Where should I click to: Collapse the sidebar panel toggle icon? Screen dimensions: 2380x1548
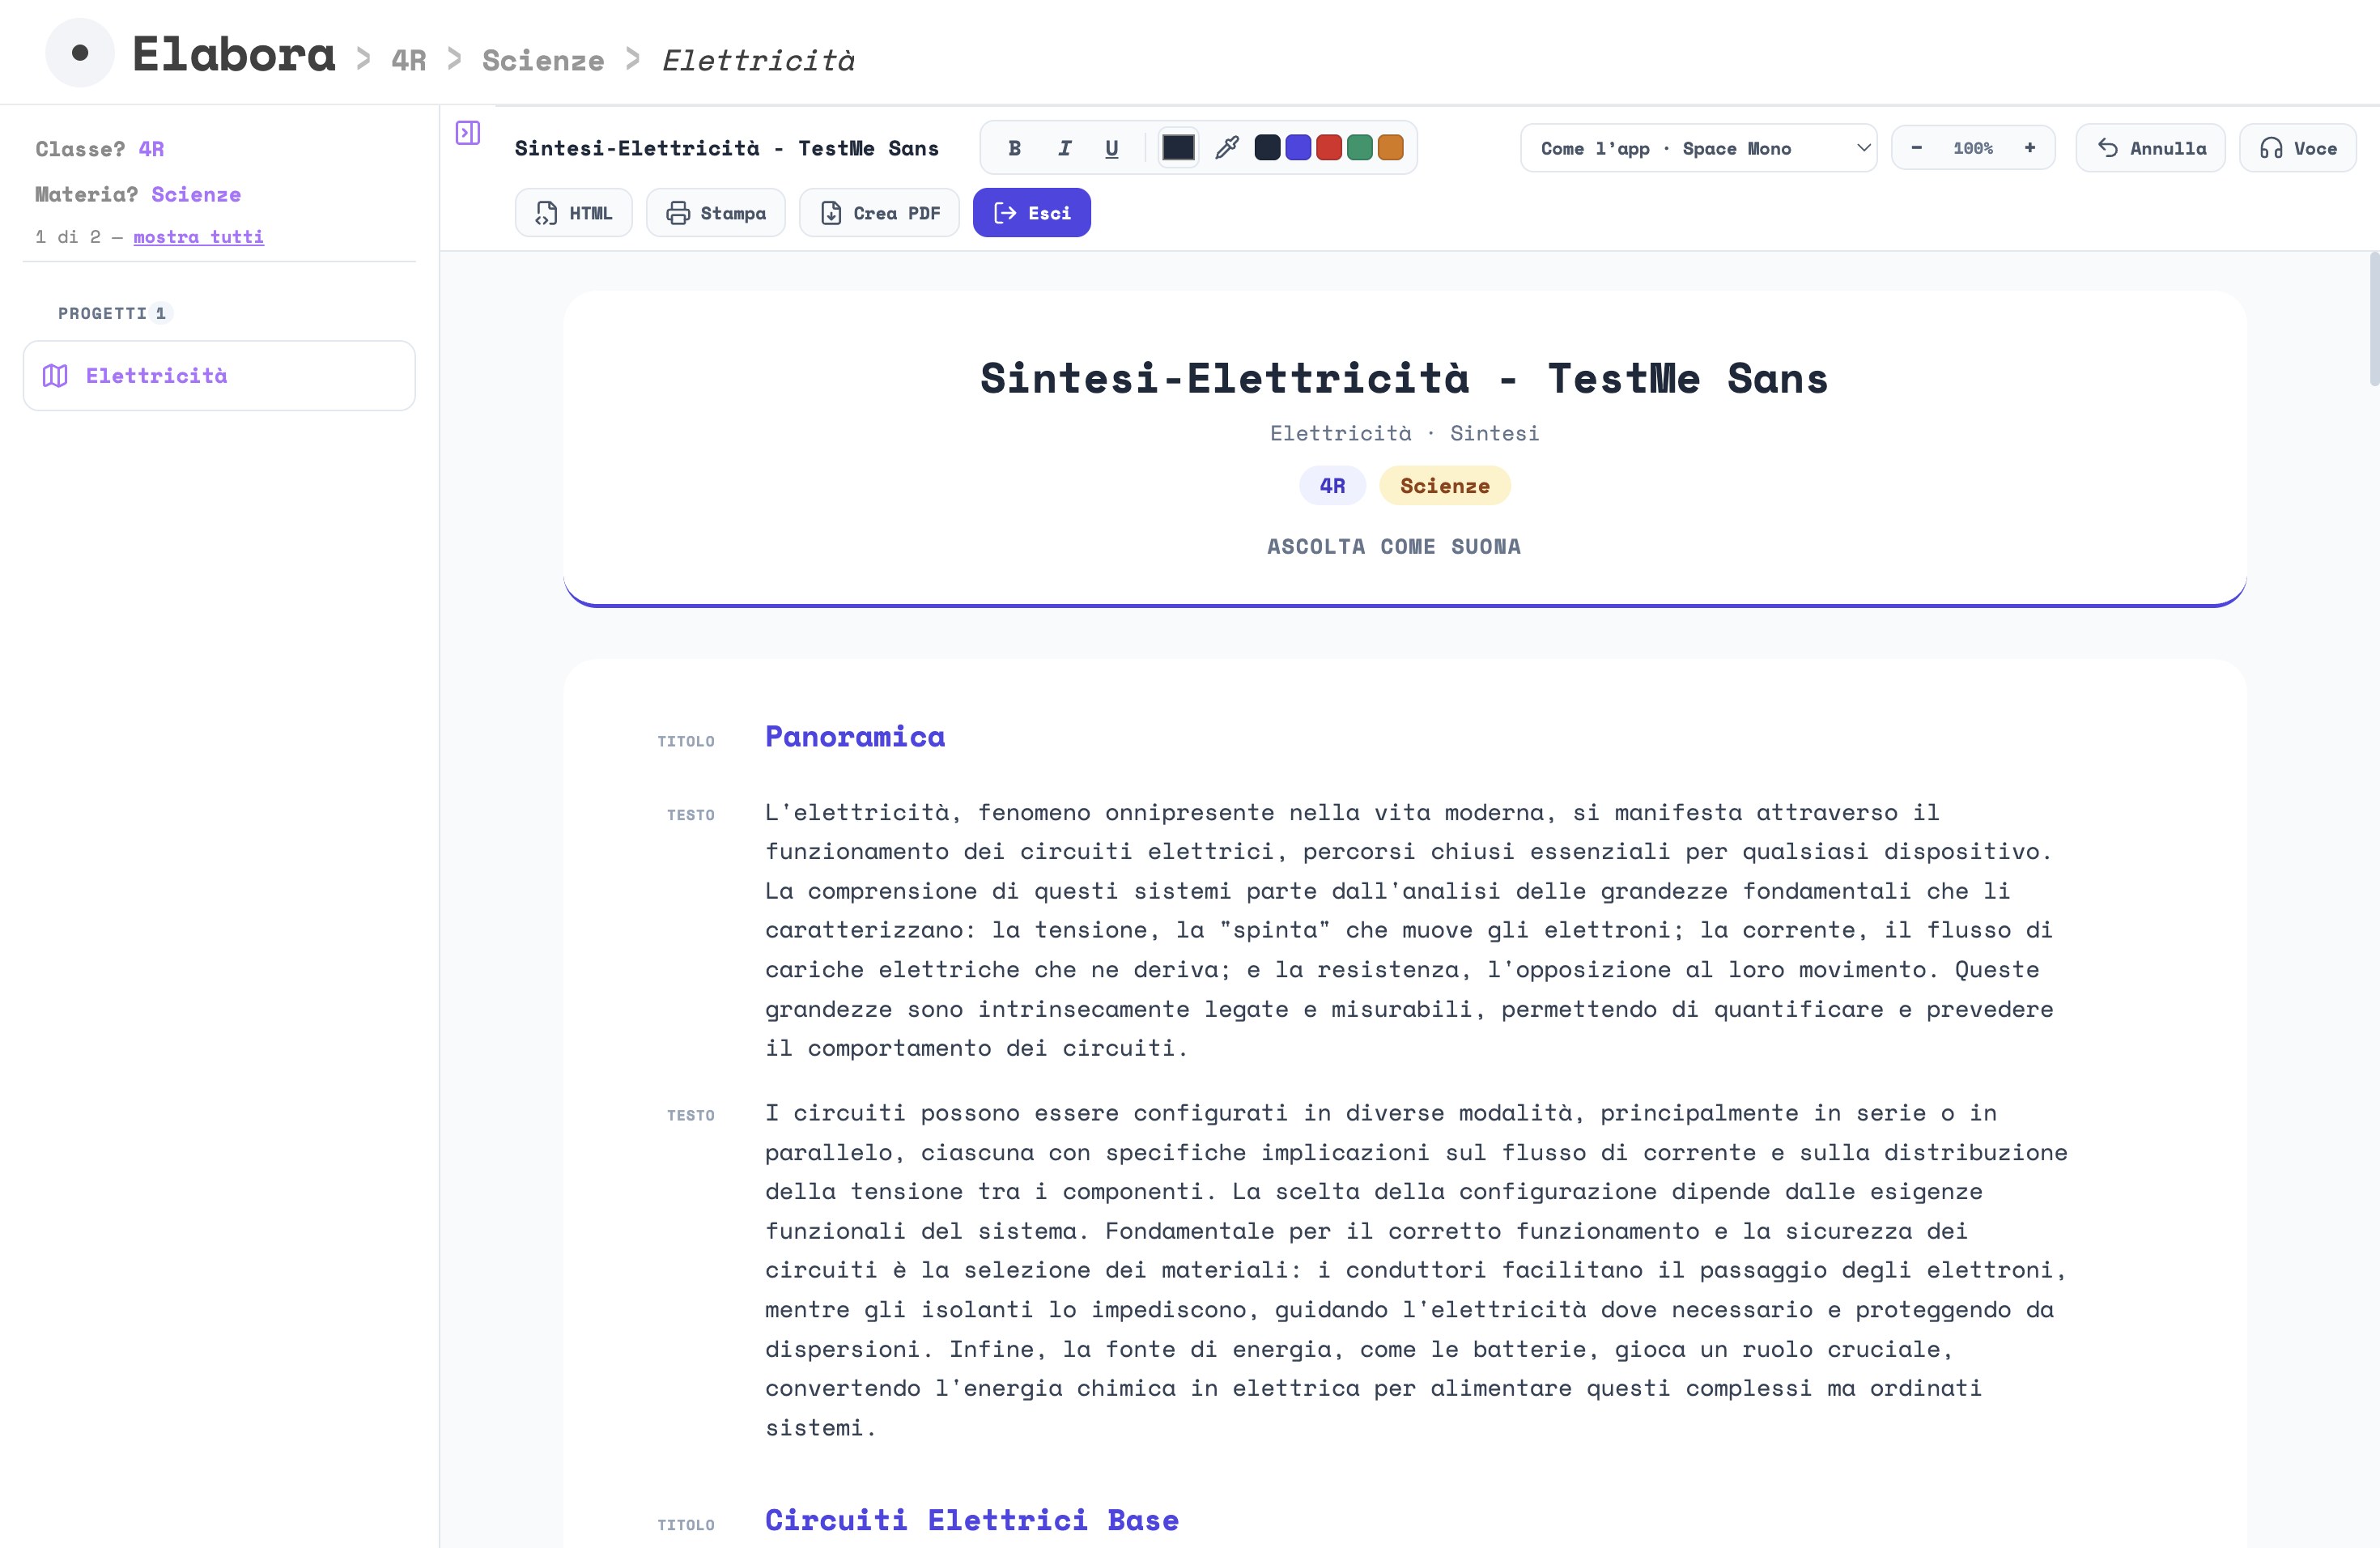click(468, 133)
